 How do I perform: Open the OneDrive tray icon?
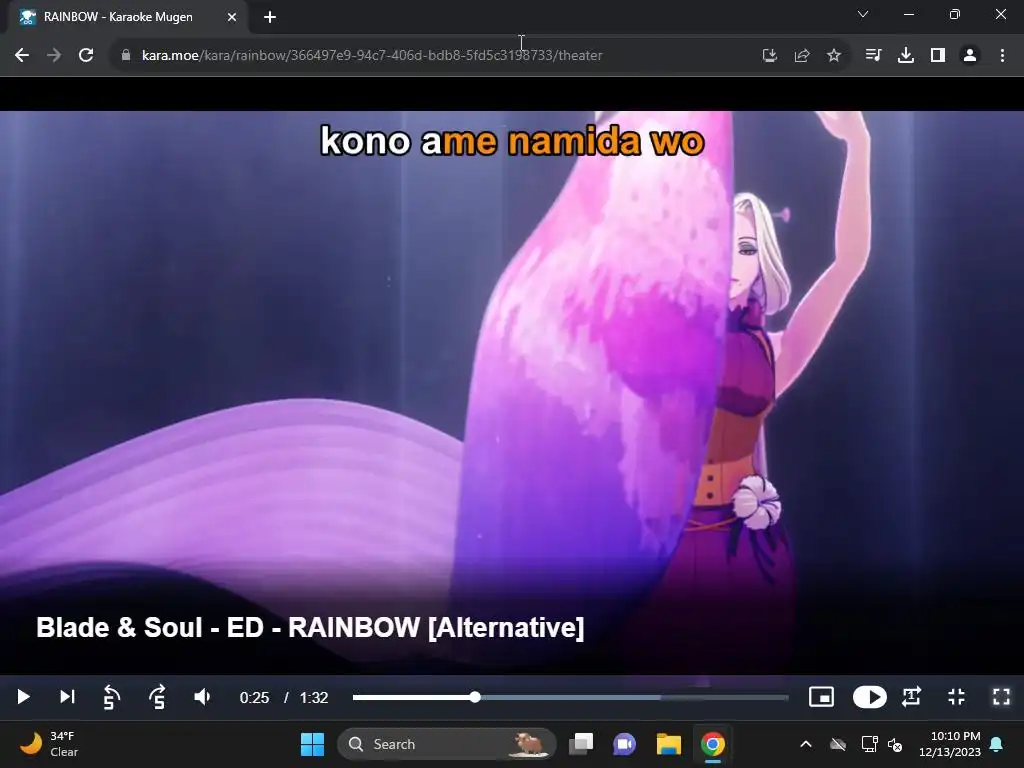(838, 744)
